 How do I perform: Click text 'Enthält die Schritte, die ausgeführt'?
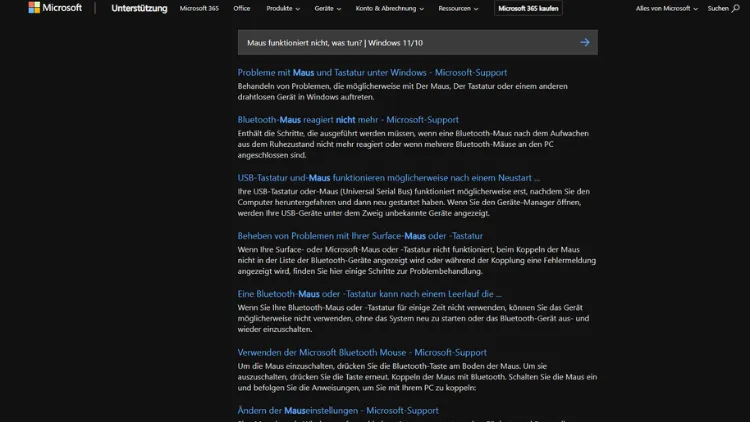(x=296, y=133)
